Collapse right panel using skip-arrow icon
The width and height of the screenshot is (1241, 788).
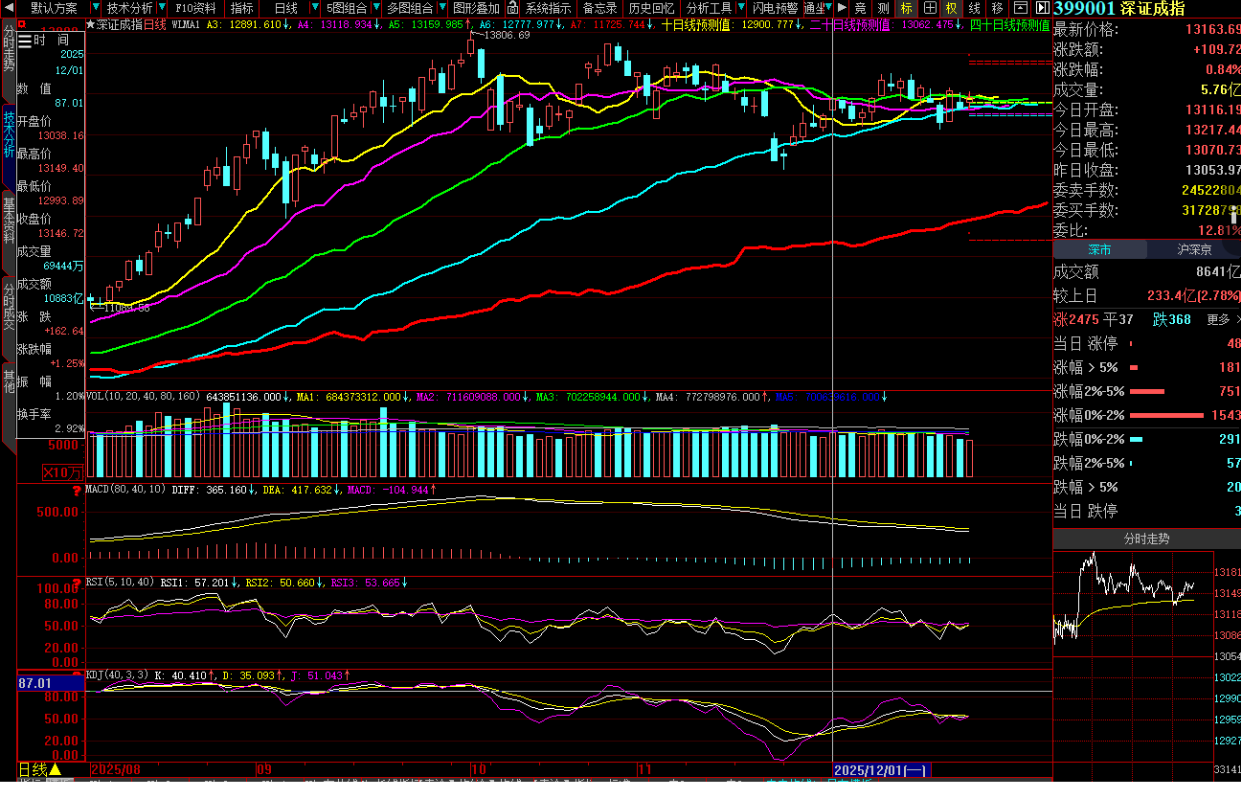pyautogui.click(x=1043, y=8)
